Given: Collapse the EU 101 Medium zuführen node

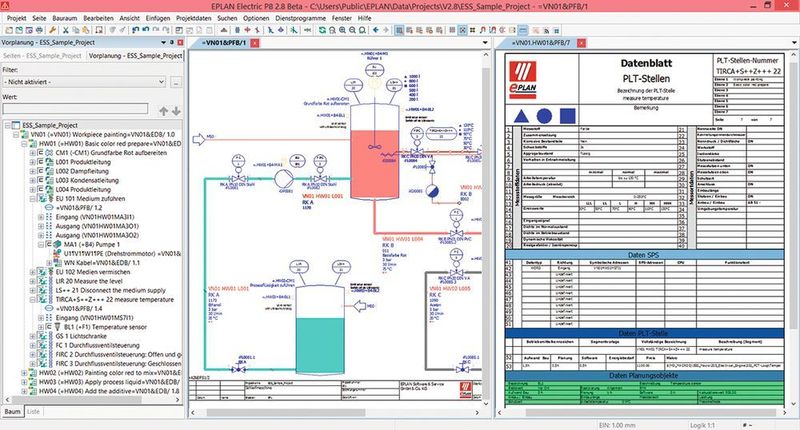Looking at the screenshot, I should [33, 199].
